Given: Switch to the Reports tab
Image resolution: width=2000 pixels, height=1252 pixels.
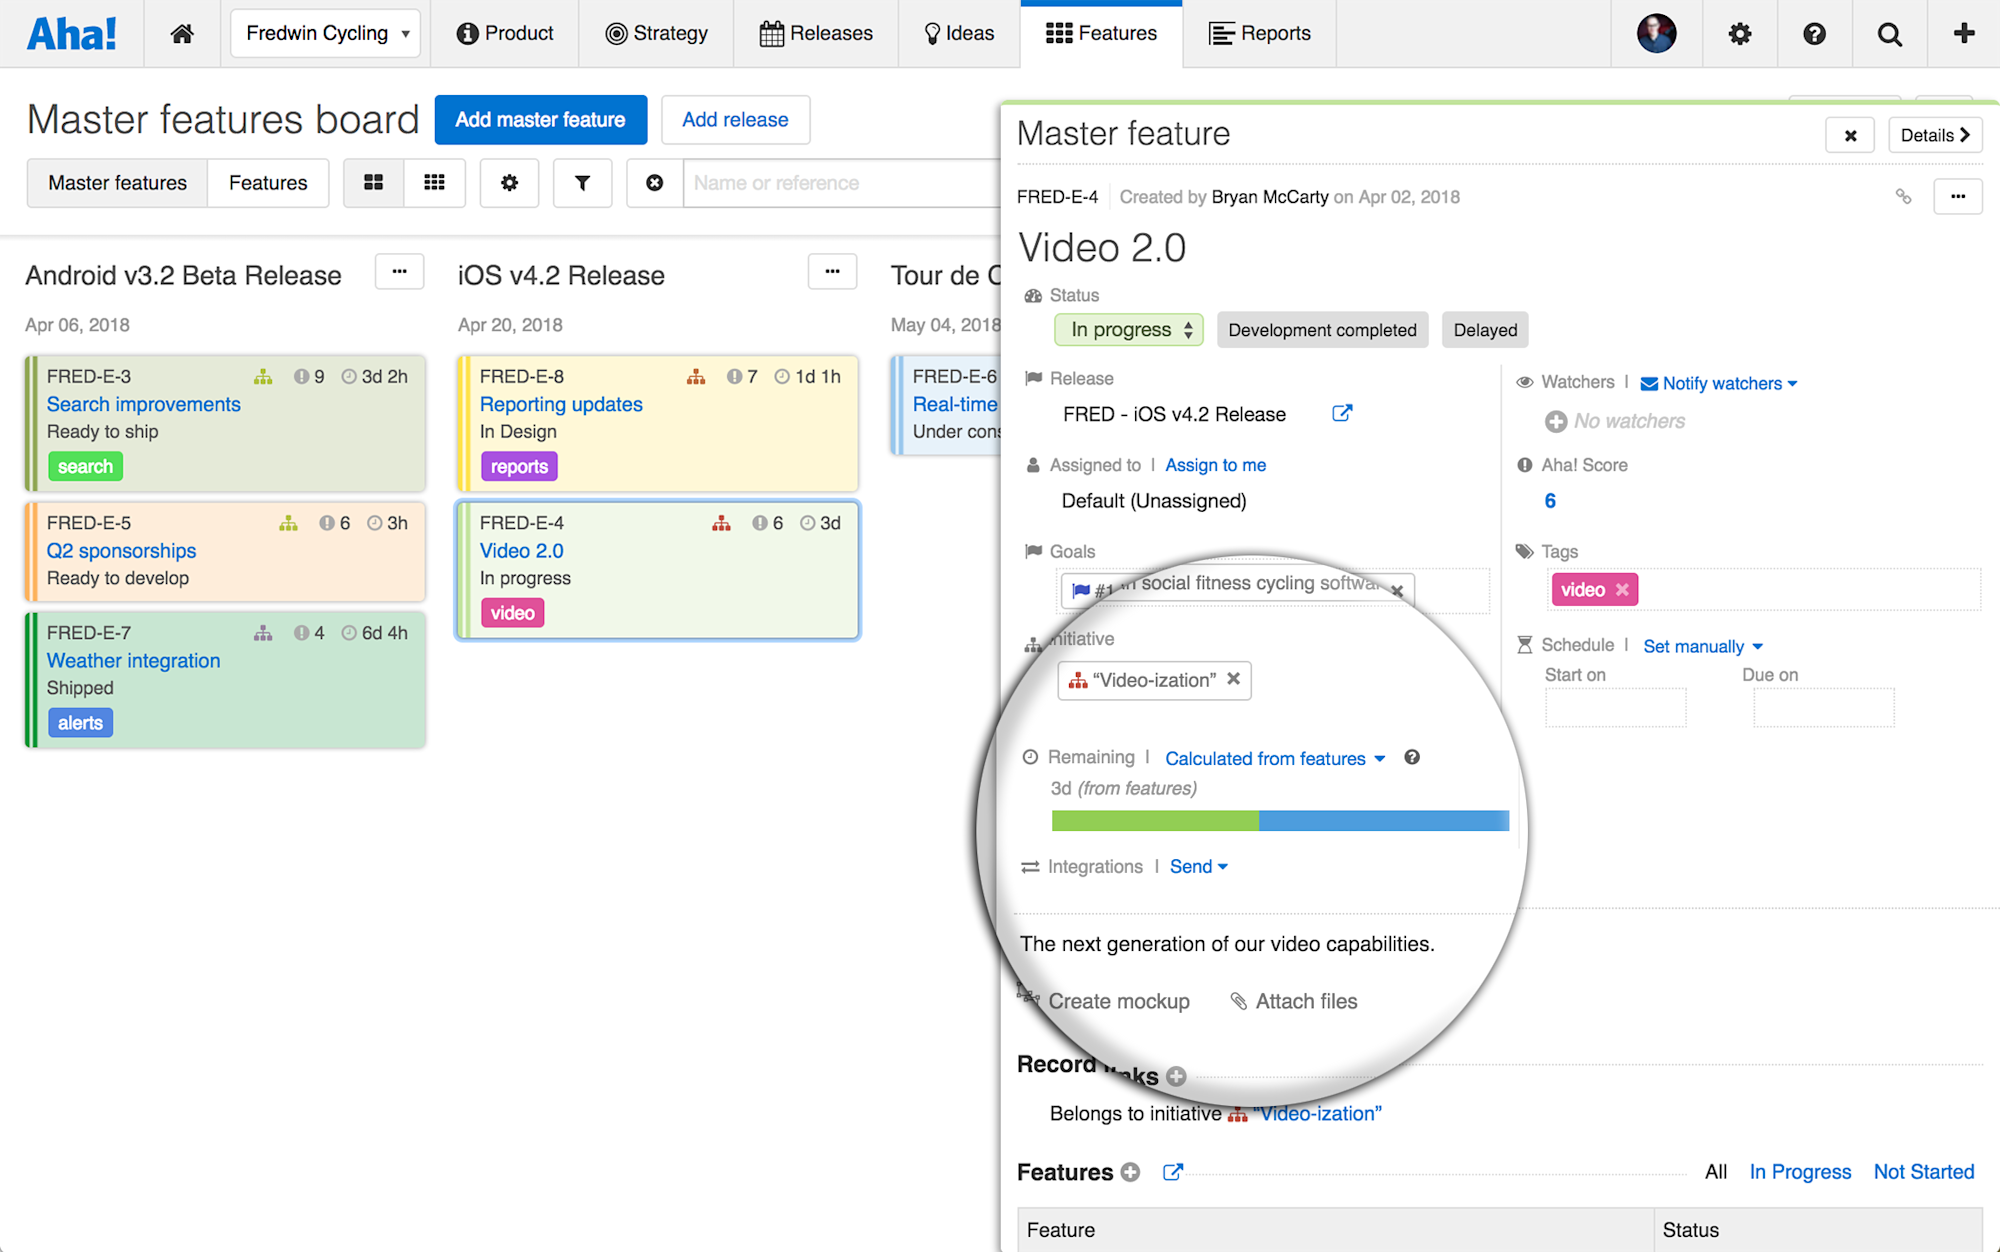Looking at the screenshot, I should point(1259,33).
